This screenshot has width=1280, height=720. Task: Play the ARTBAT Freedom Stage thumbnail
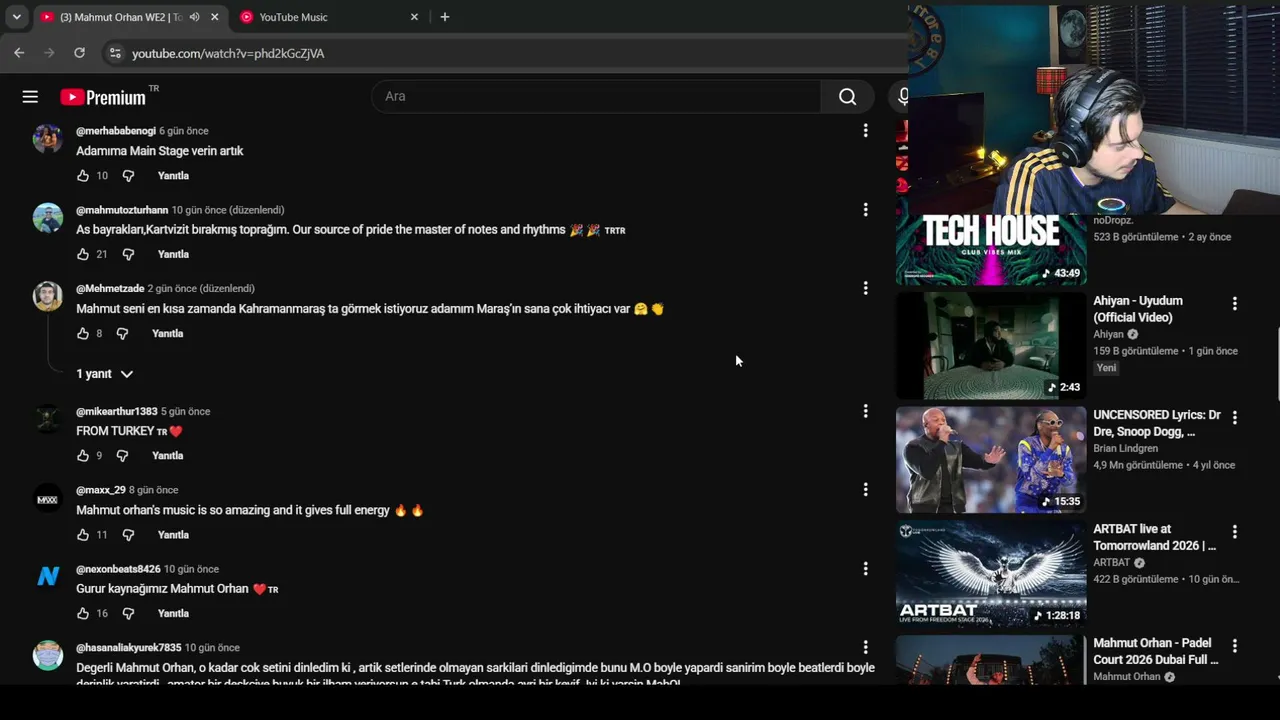(991, 574)
